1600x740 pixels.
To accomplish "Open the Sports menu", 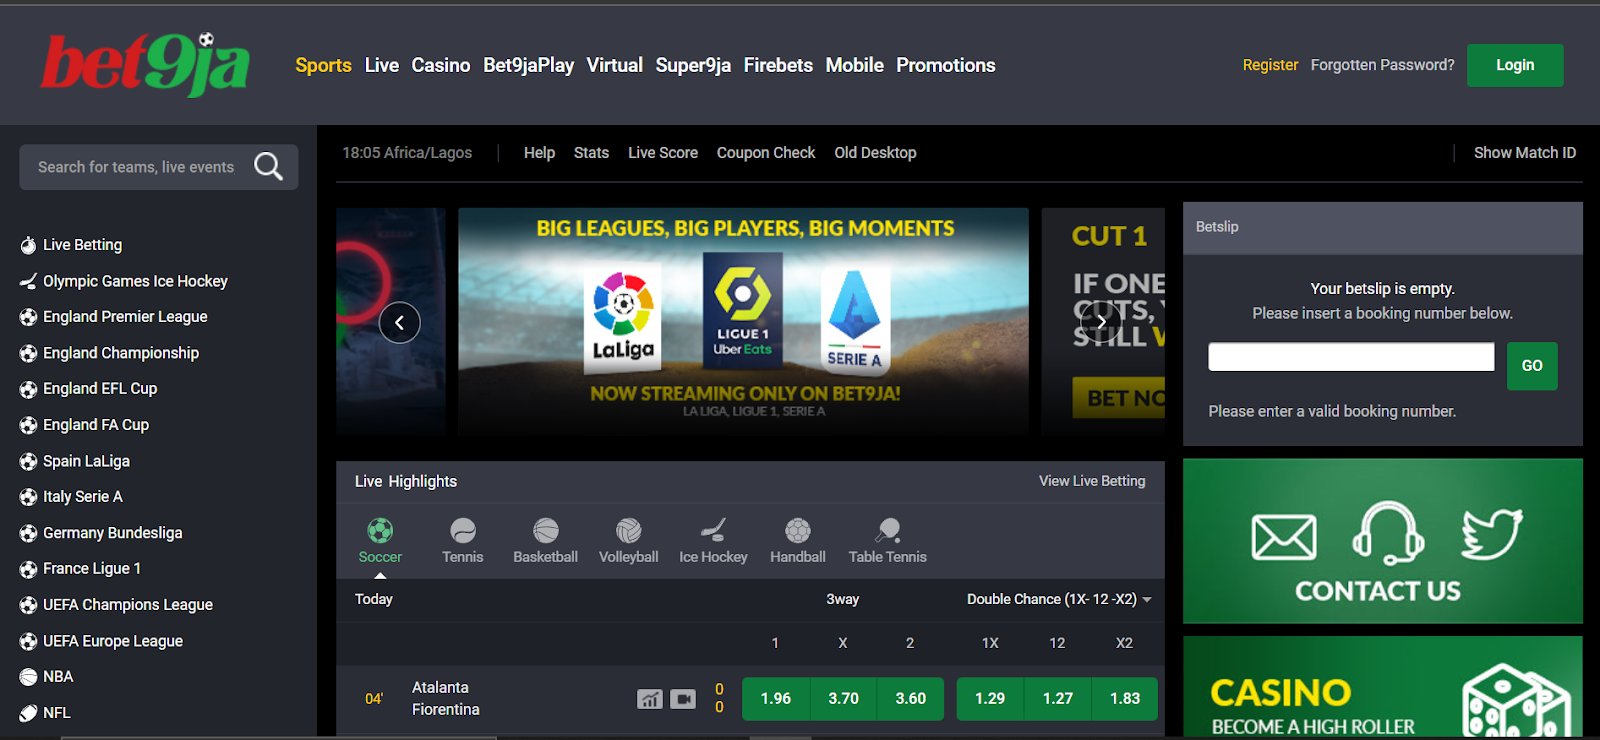I will [323, 65].
